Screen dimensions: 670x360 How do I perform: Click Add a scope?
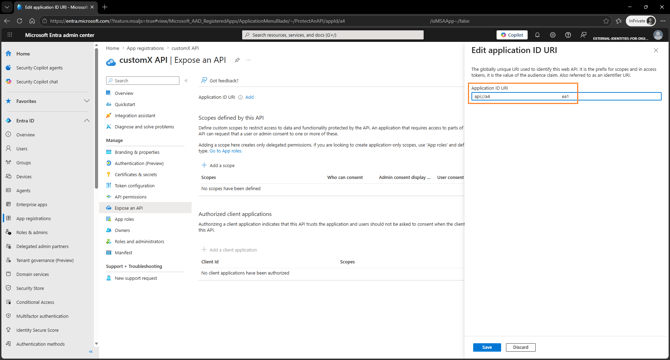pyautogui.click(x=218, y=165)
